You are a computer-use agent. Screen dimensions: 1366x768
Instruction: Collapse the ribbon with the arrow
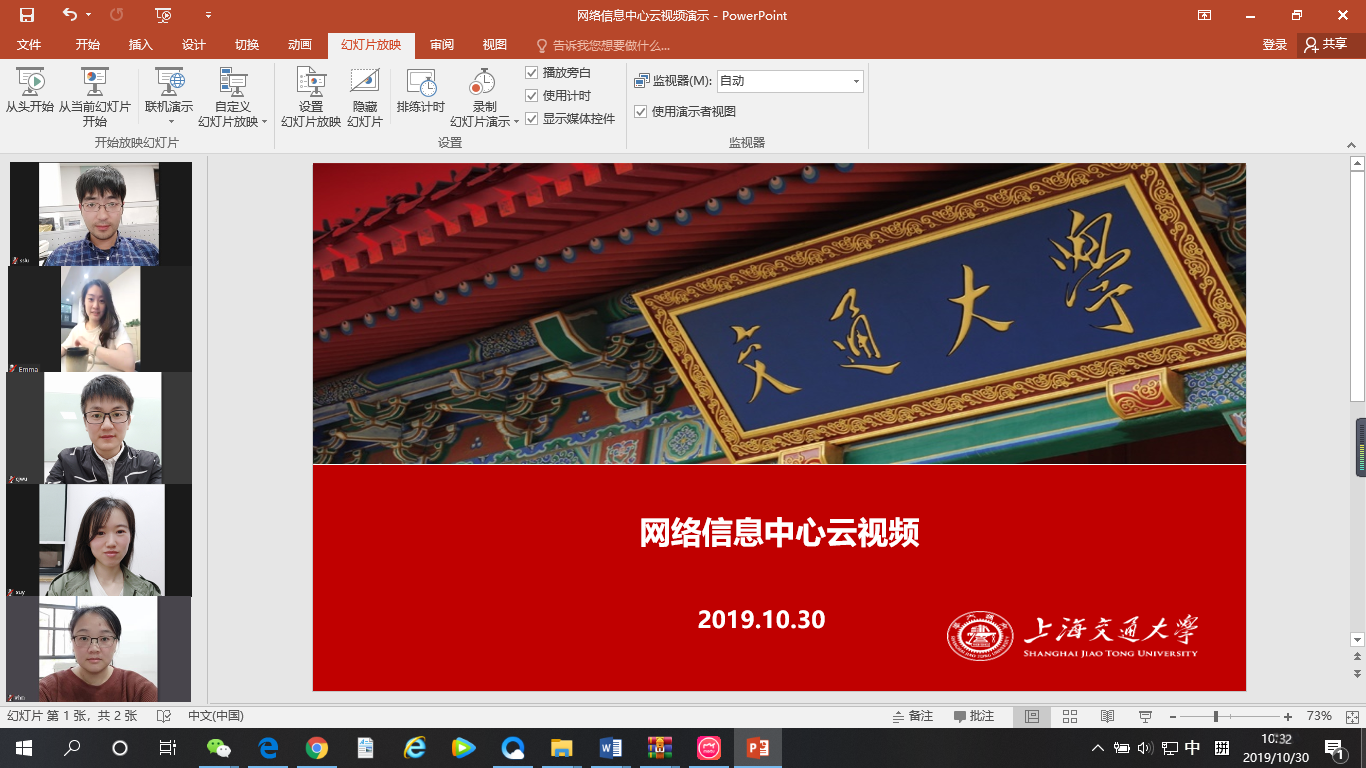click(1352, 145)
